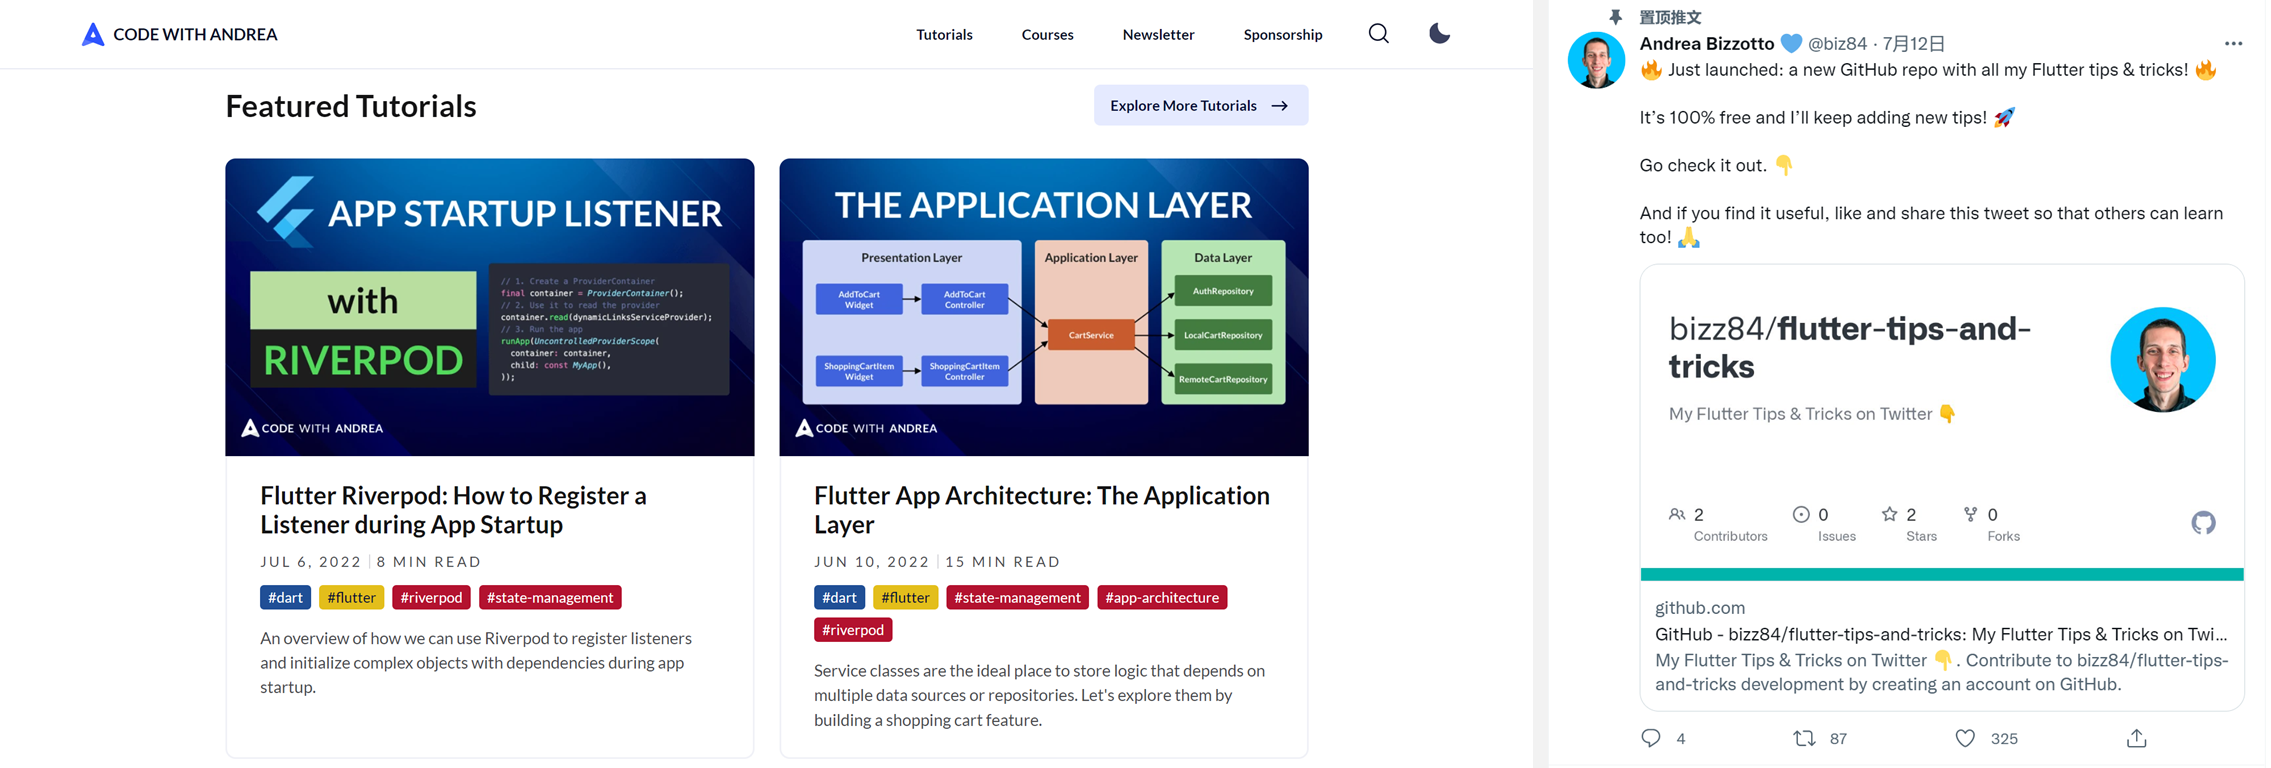Screen dimensions: 2271x768
Task: Select #state-management tag on Application Layer card
Action: pyautogui.click(x=1017, y=597)
